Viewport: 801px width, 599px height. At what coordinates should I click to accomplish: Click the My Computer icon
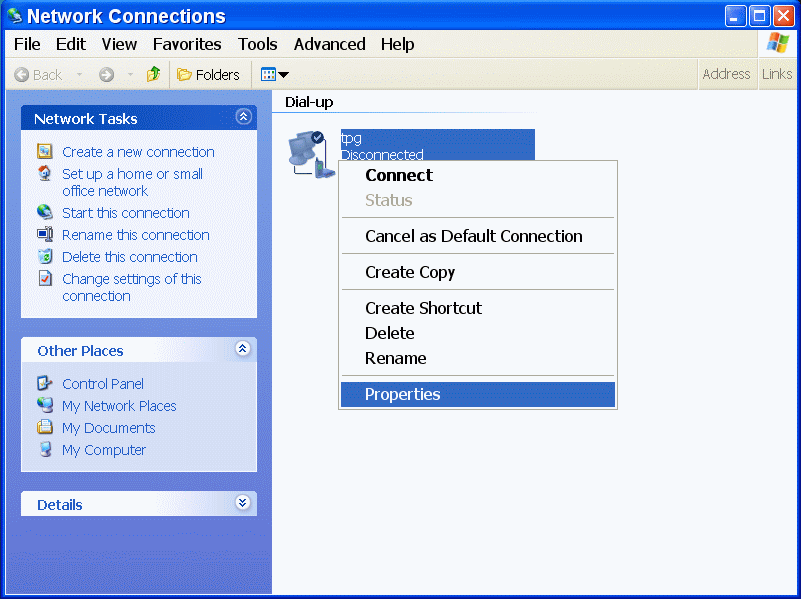tap(45, 449)
